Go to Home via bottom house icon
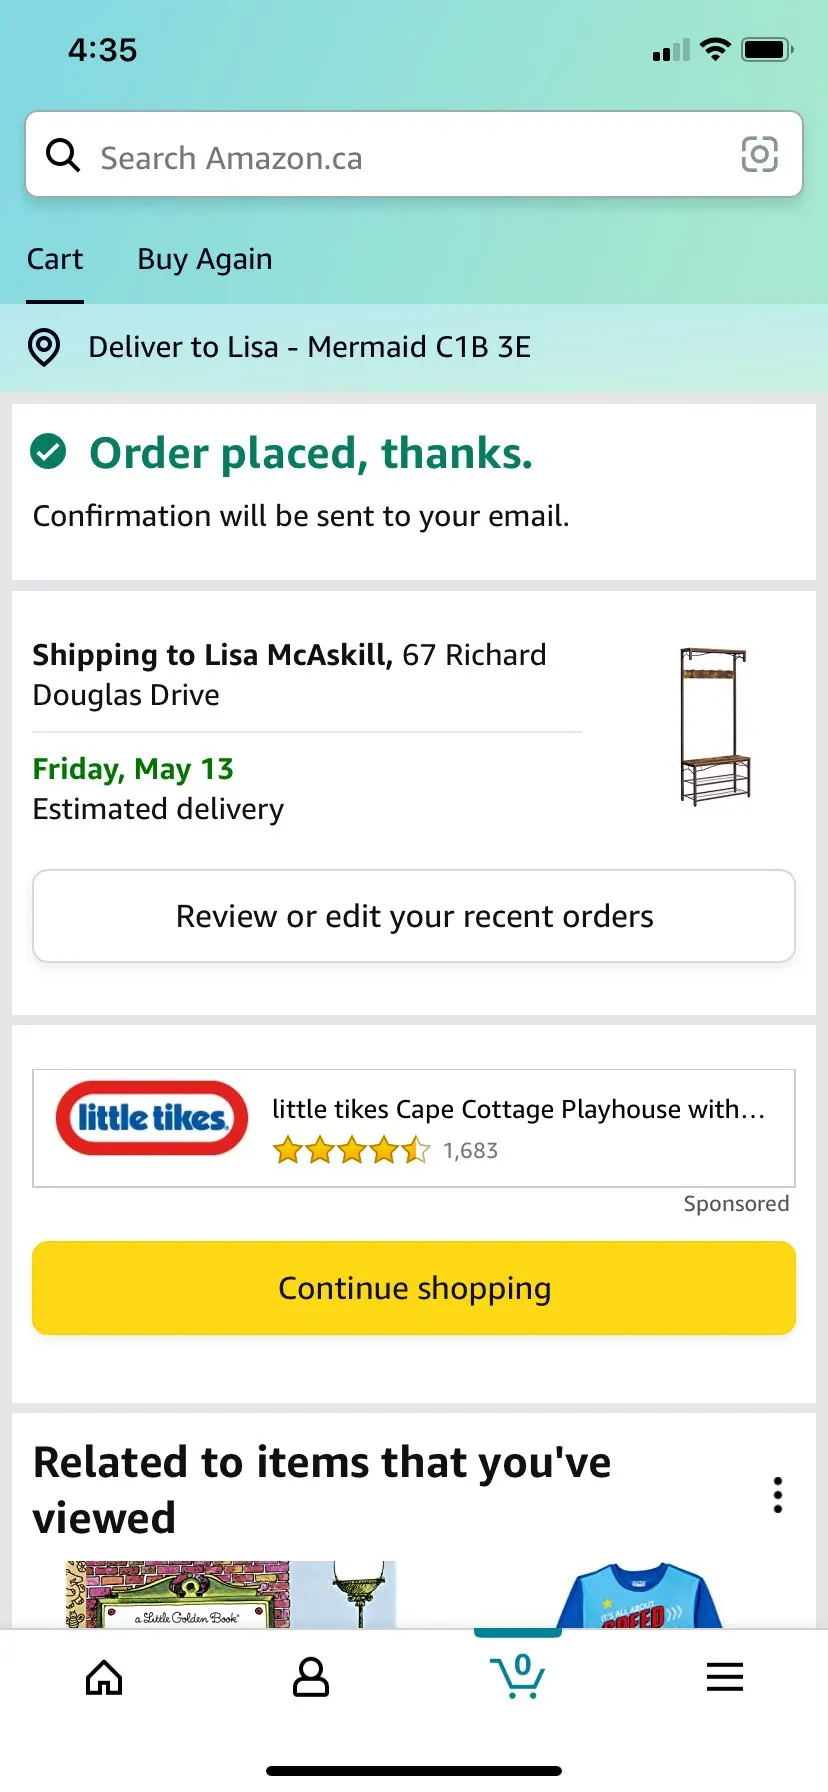 [x=104, y=1678]
